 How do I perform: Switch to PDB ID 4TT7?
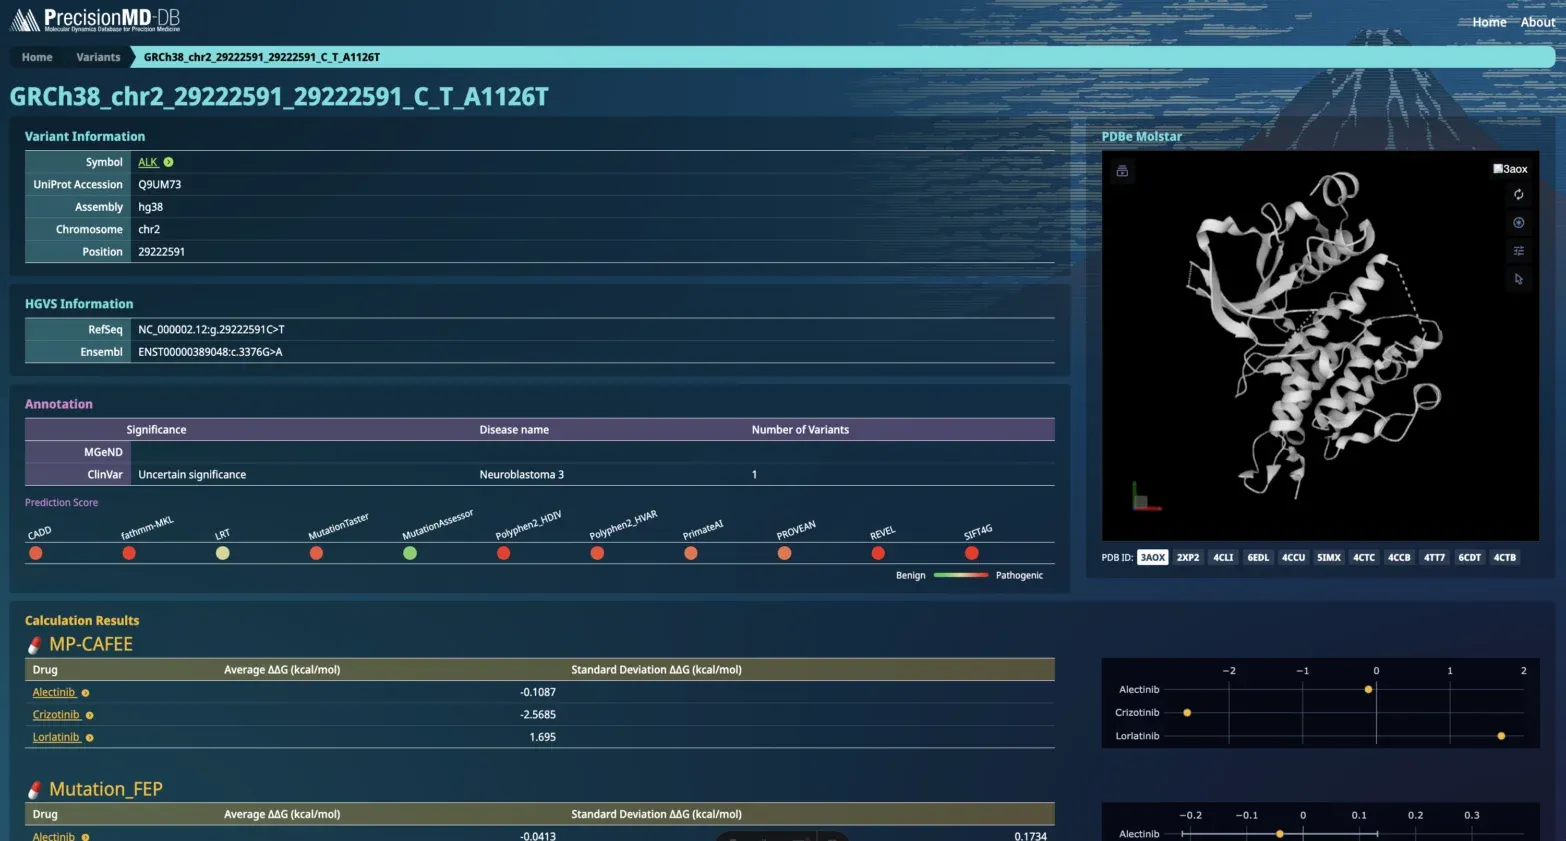[1434, 557]
